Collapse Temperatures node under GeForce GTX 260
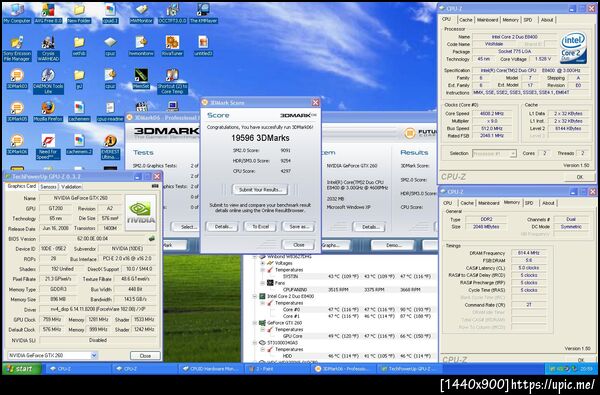Screen dimensions: 600x395 (x=262, y=330)
